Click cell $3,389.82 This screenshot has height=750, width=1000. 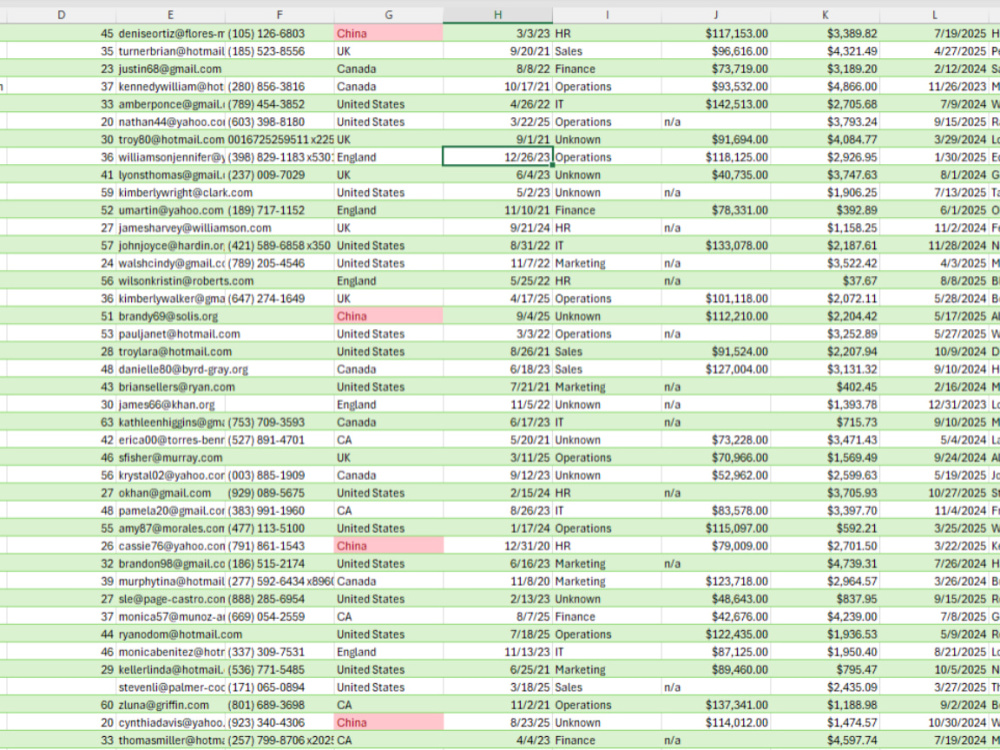pyautogui.click(x=825, y=33)
